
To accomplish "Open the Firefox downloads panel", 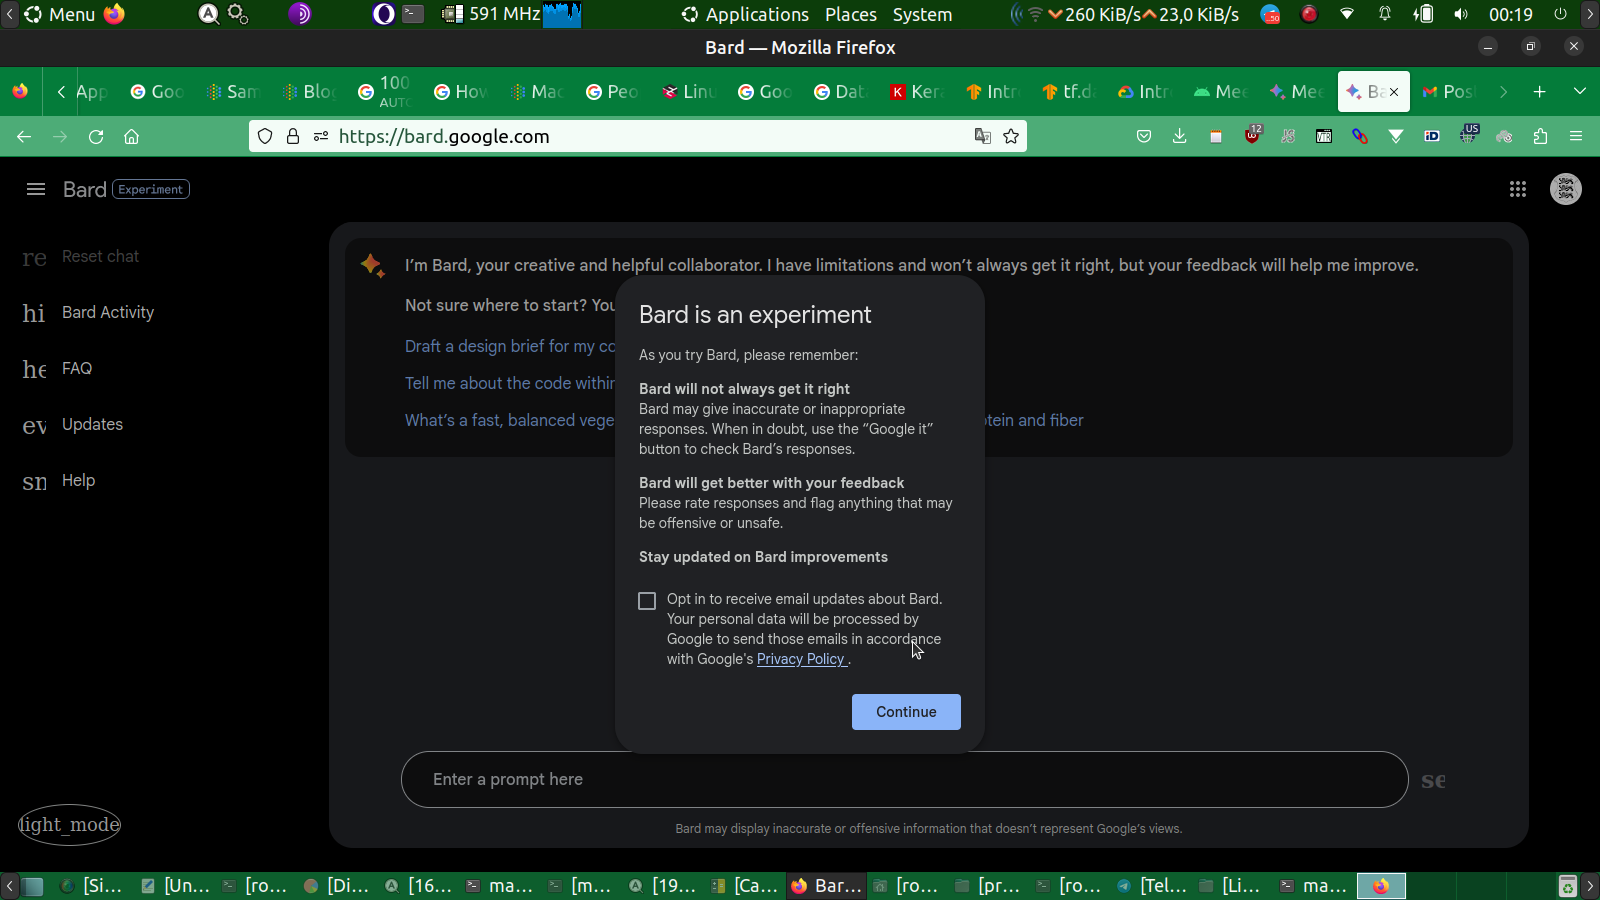I will click(1180, 136).
